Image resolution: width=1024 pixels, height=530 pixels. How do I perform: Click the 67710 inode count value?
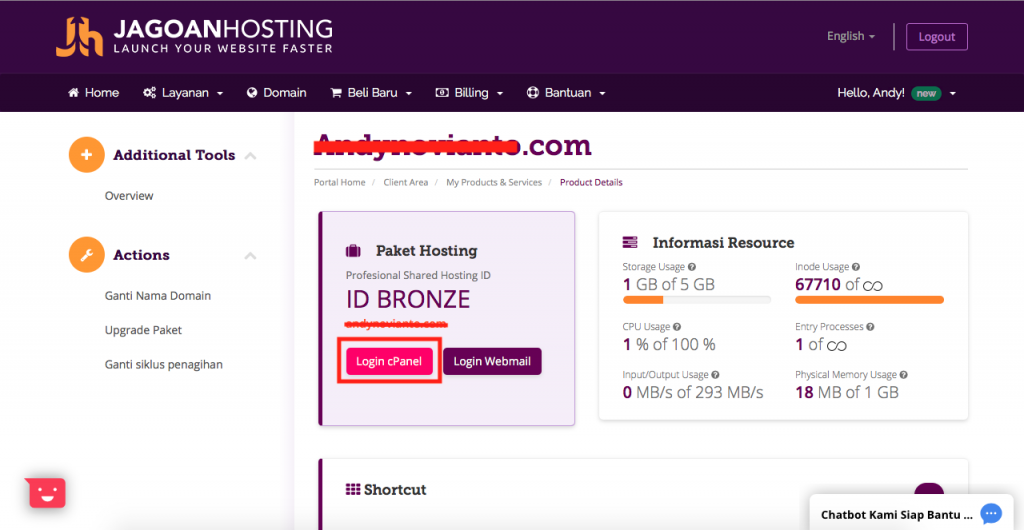[x=818, y=285]
